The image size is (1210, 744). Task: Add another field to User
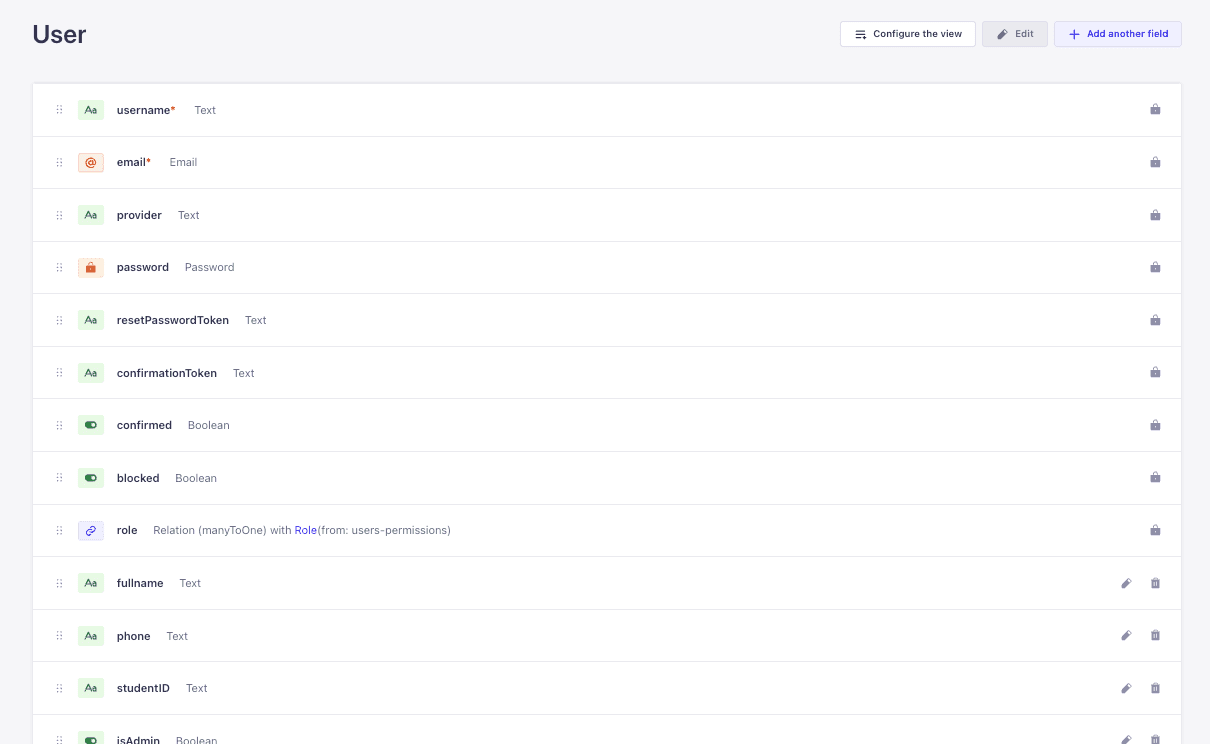pos(1117,34)
